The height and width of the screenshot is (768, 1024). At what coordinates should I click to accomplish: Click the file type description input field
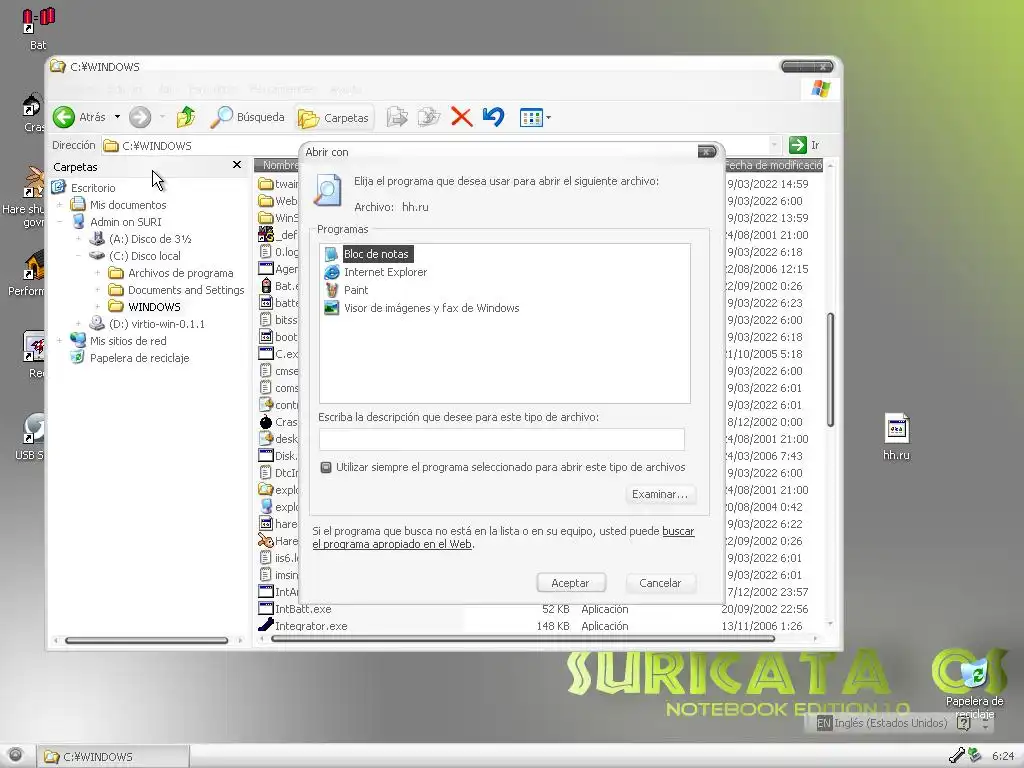tap(502, 440)
